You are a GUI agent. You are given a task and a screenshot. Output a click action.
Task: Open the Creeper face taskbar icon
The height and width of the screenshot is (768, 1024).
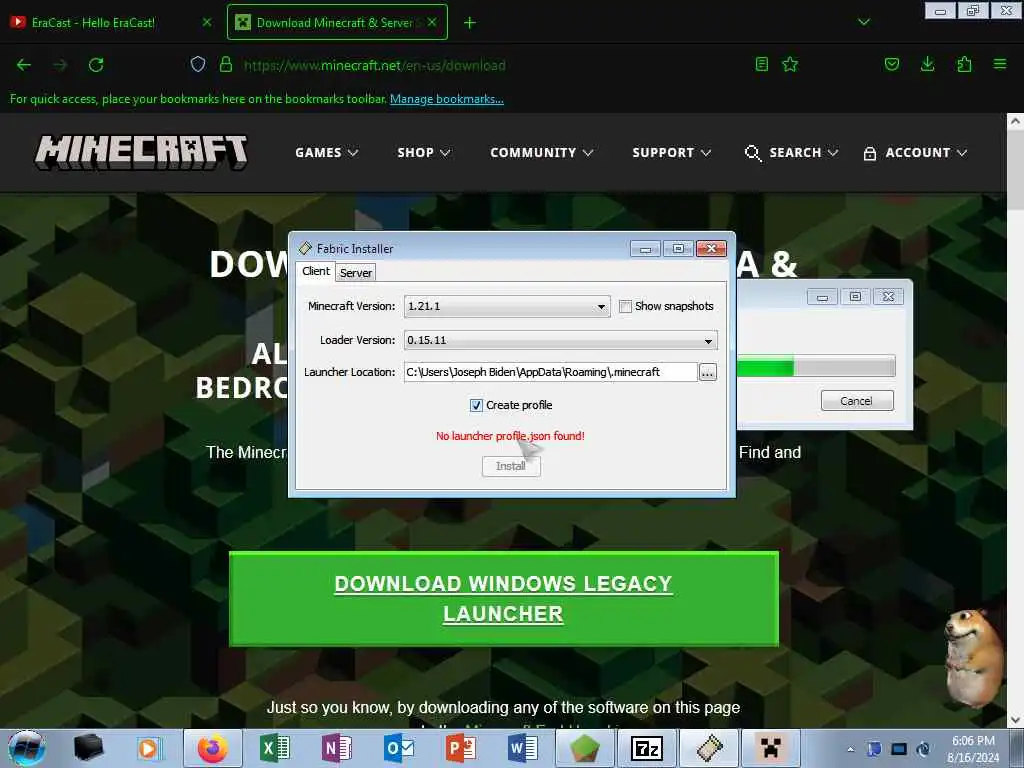771,748
